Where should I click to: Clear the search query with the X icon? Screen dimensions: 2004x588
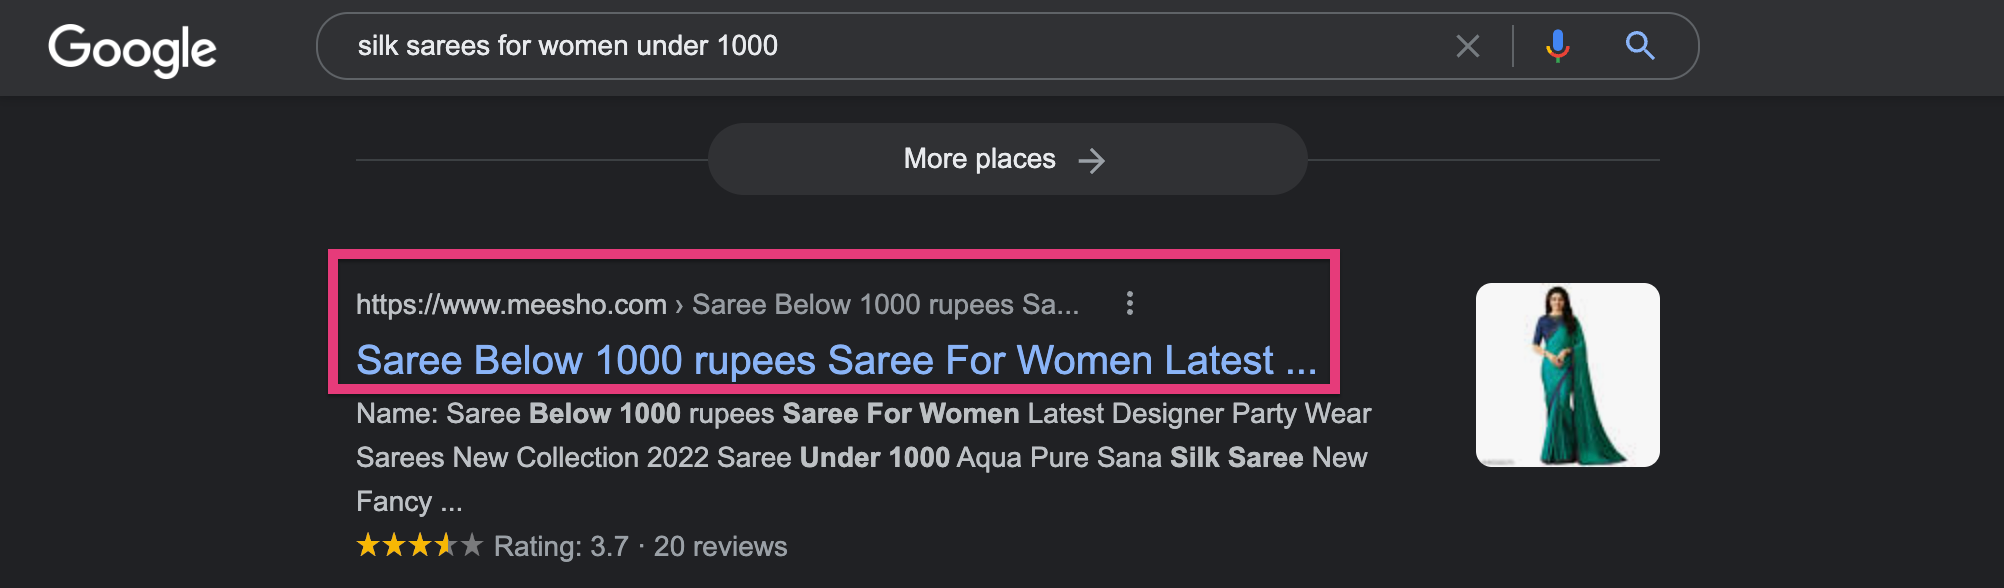[x=1467, y=46]
